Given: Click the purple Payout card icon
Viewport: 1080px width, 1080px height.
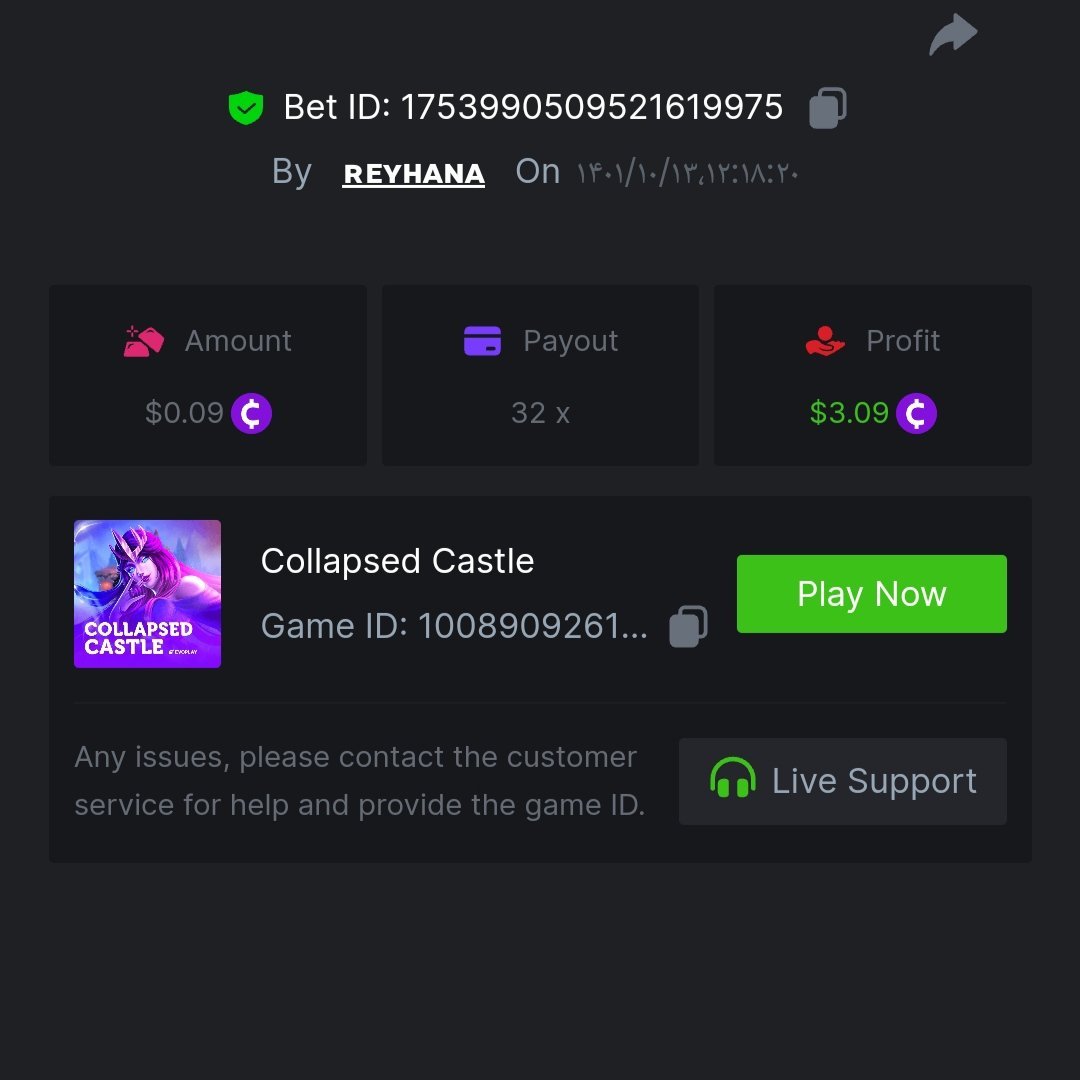Looking at the screenshot, I should (482, 341).
